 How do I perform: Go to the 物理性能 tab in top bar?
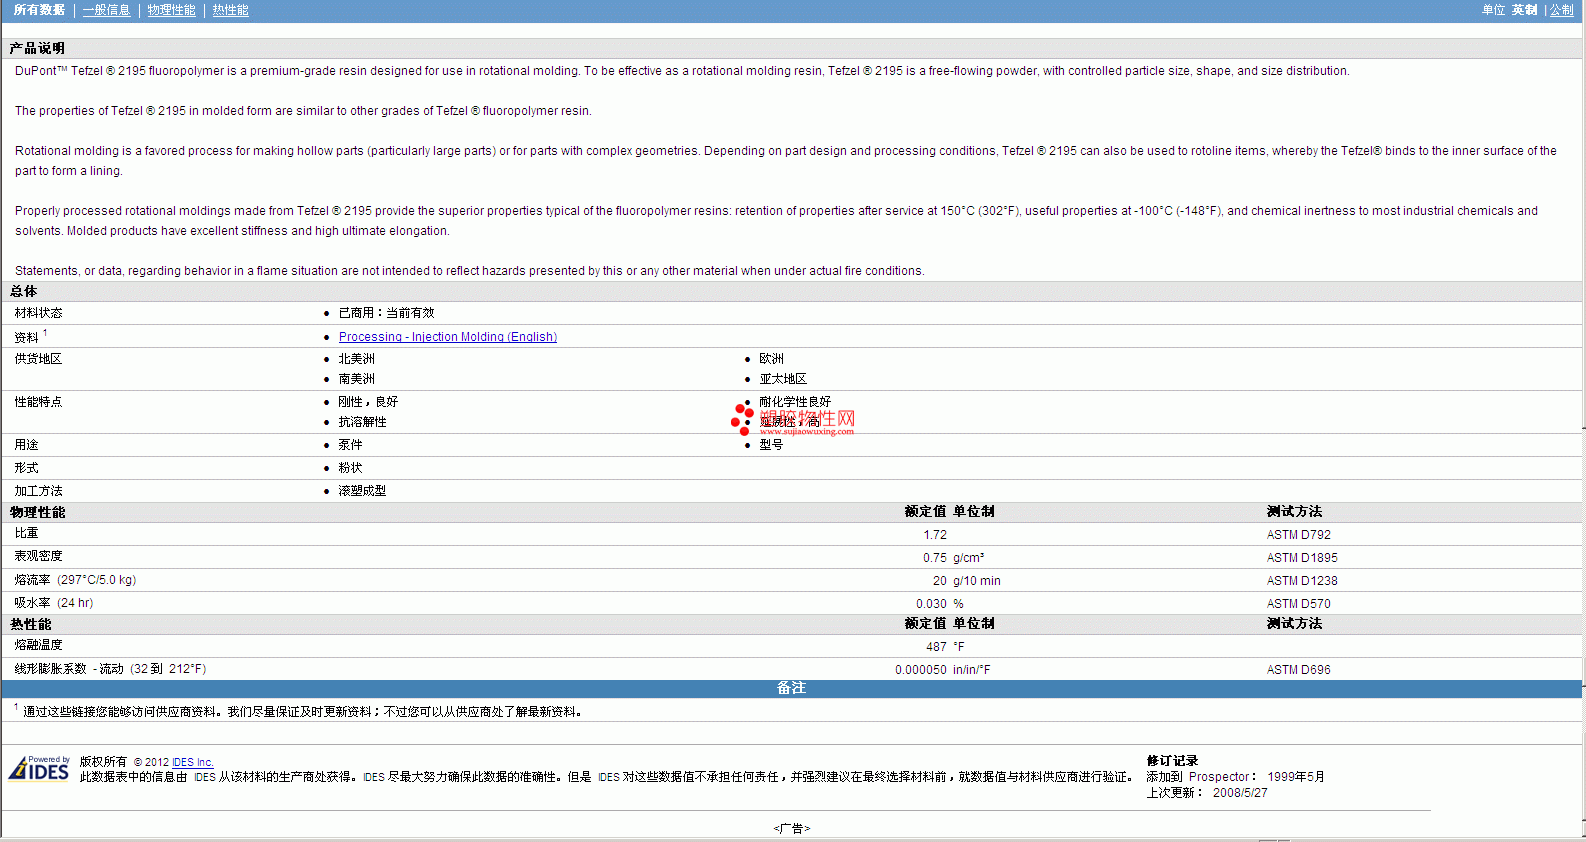pyautogui.click(x=171, y=10)
